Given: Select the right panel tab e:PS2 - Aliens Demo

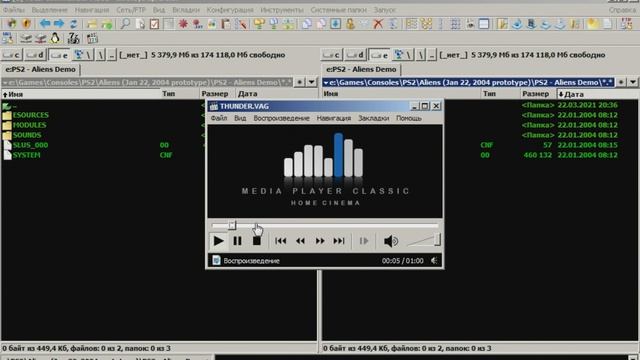Looking at the screenshot, I should click(x=361, y=69).
